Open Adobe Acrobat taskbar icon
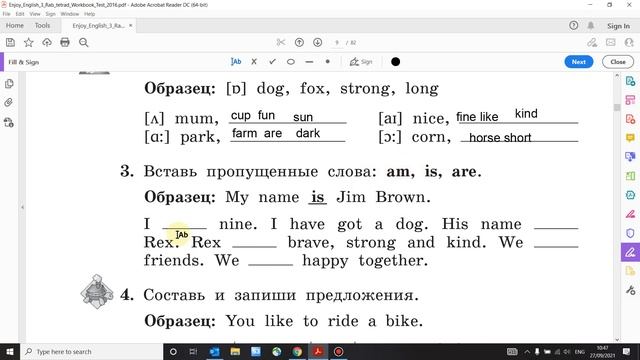640x360 pixels. tap(318, 351)
